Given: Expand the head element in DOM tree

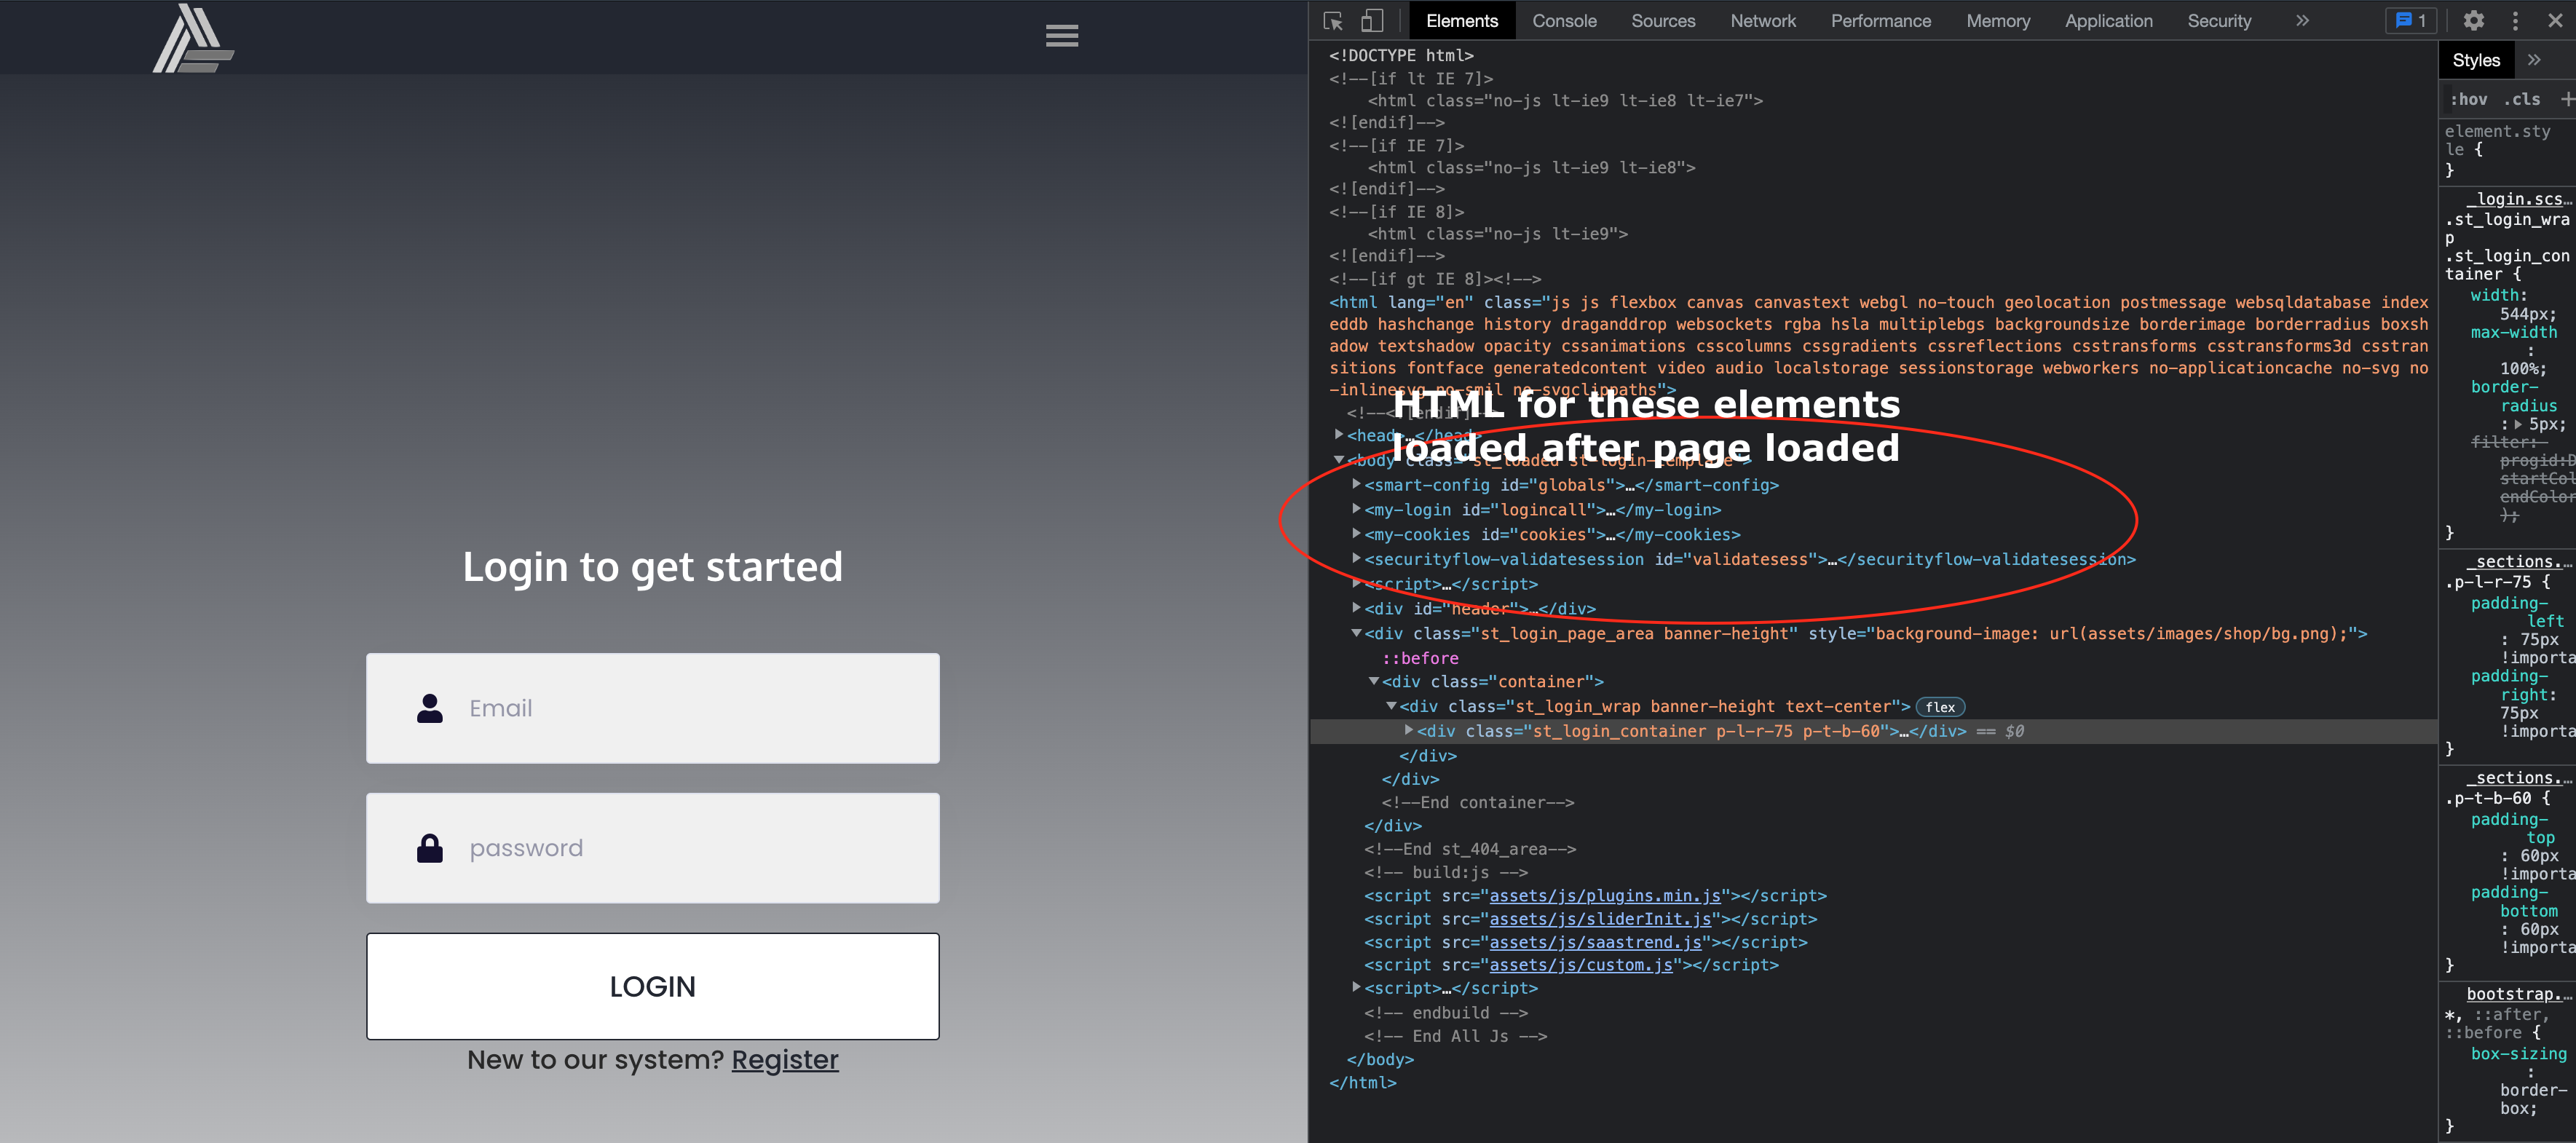Looking at the screenshot, I should (x=1340, y=434).
